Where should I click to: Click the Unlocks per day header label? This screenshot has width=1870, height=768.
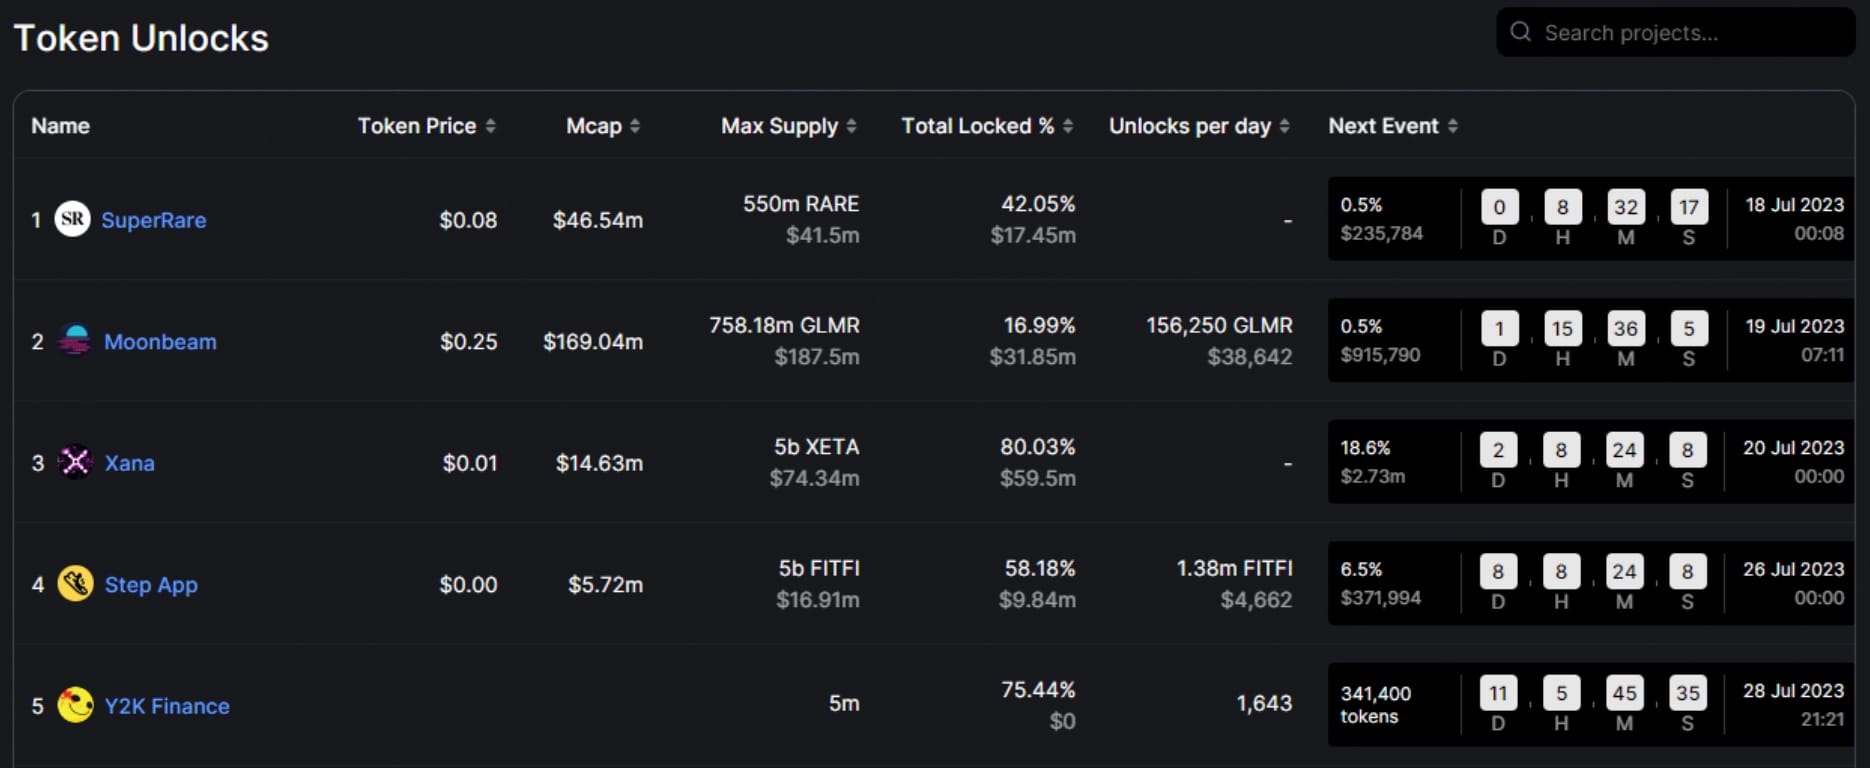[x=1190, y=126]
